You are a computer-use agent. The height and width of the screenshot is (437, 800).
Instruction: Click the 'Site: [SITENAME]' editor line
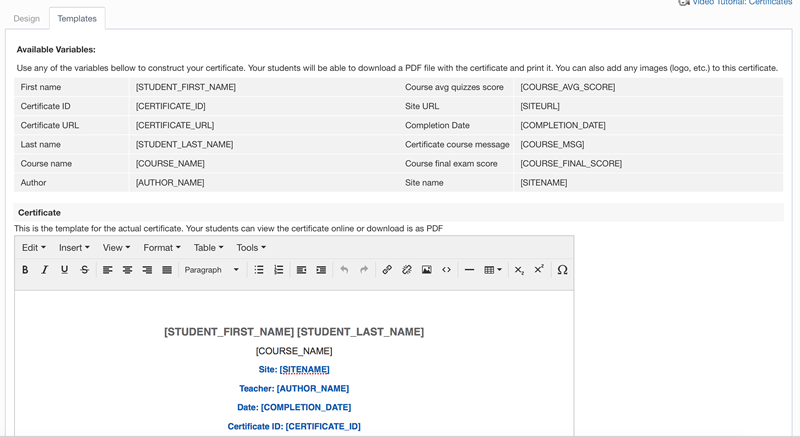pyautogui.click(x=294, y=370)
